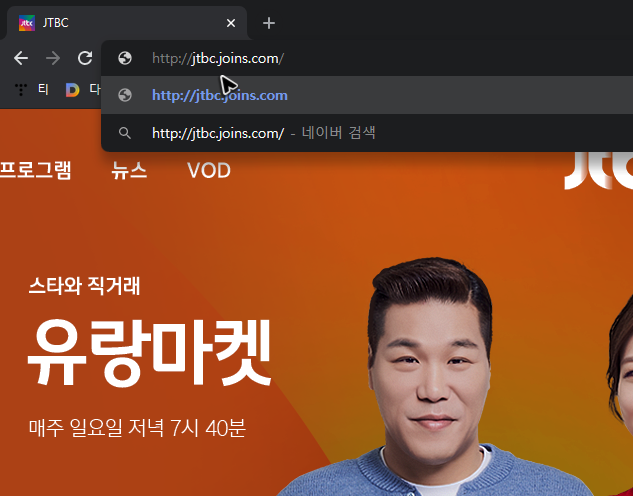Screen dimensions: 633x496
Task: Click globe icon beside highlighted suggestion
Action: tap(125, 95)
